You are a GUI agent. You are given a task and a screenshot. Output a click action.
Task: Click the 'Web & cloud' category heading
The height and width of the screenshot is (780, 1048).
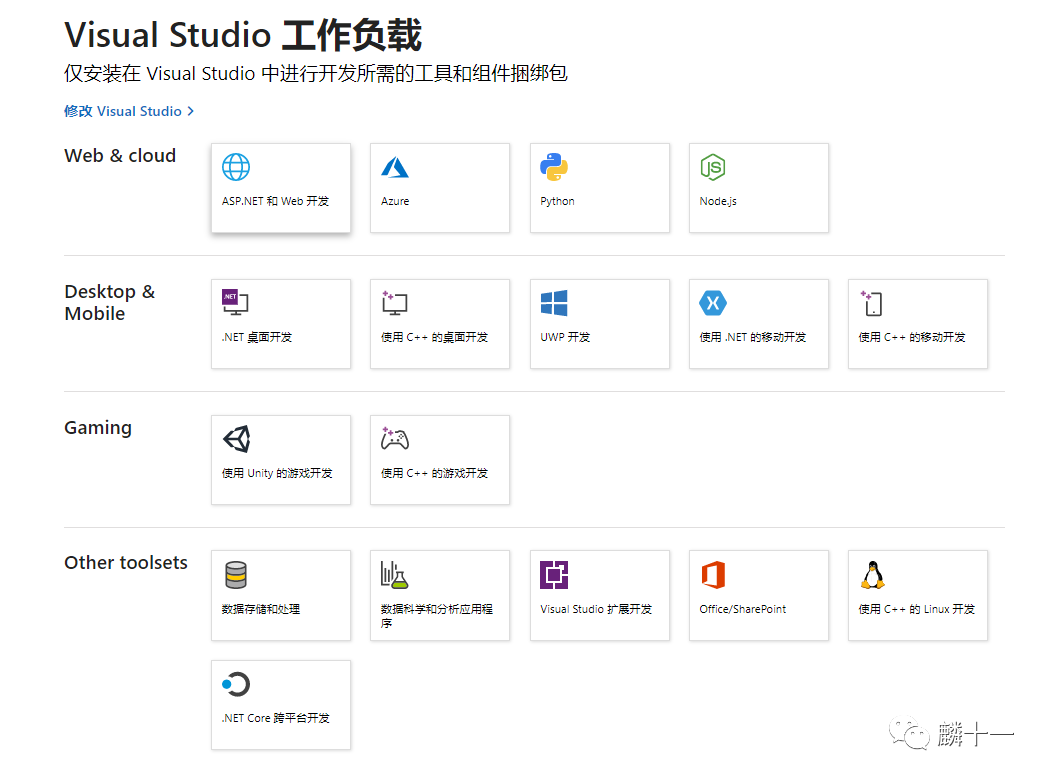click(x=120, y=156)
